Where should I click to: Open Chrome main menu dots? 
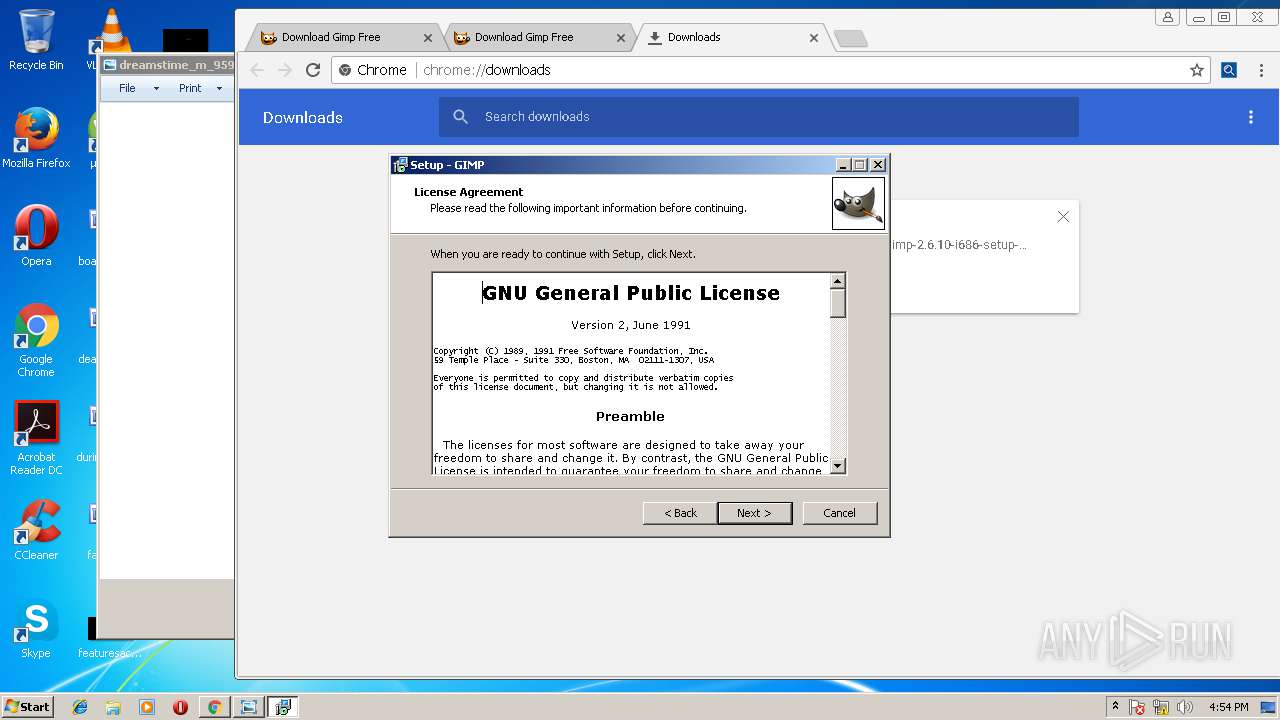click(1260, 70)
